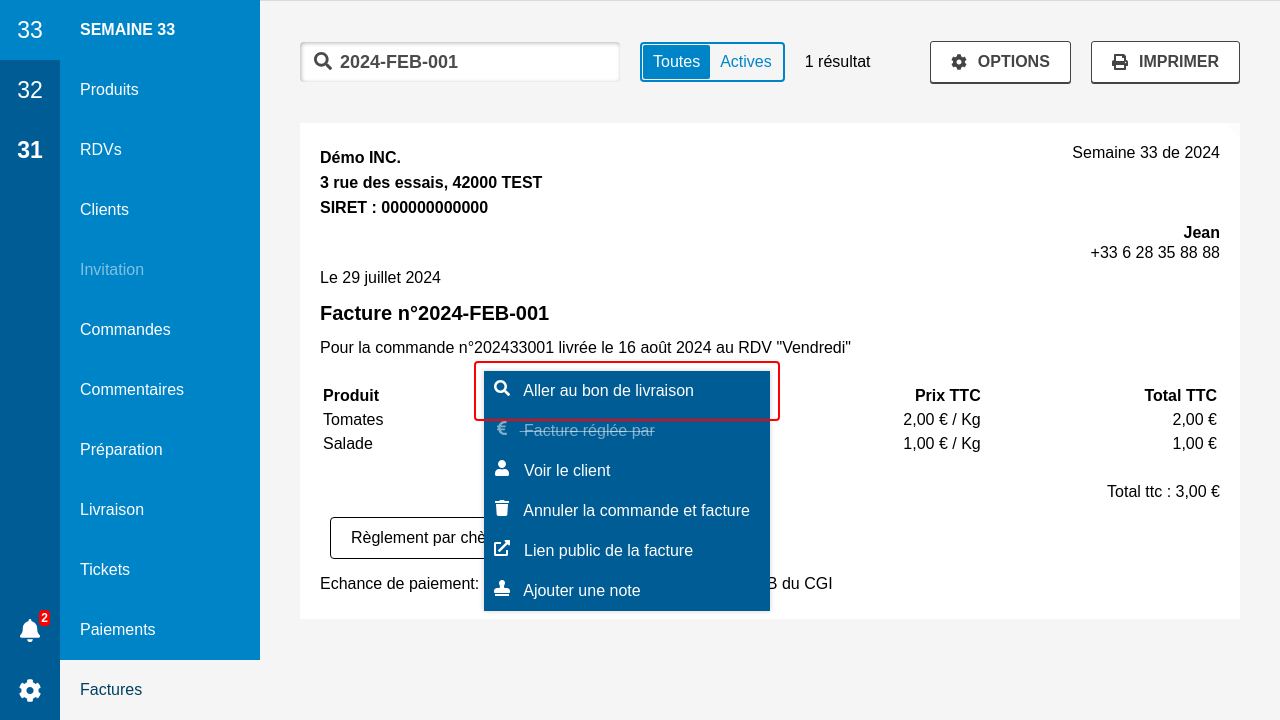This screenshot has height=720, width=1280.
Task: Open settings via the gear icon
Action: point(30,690)
